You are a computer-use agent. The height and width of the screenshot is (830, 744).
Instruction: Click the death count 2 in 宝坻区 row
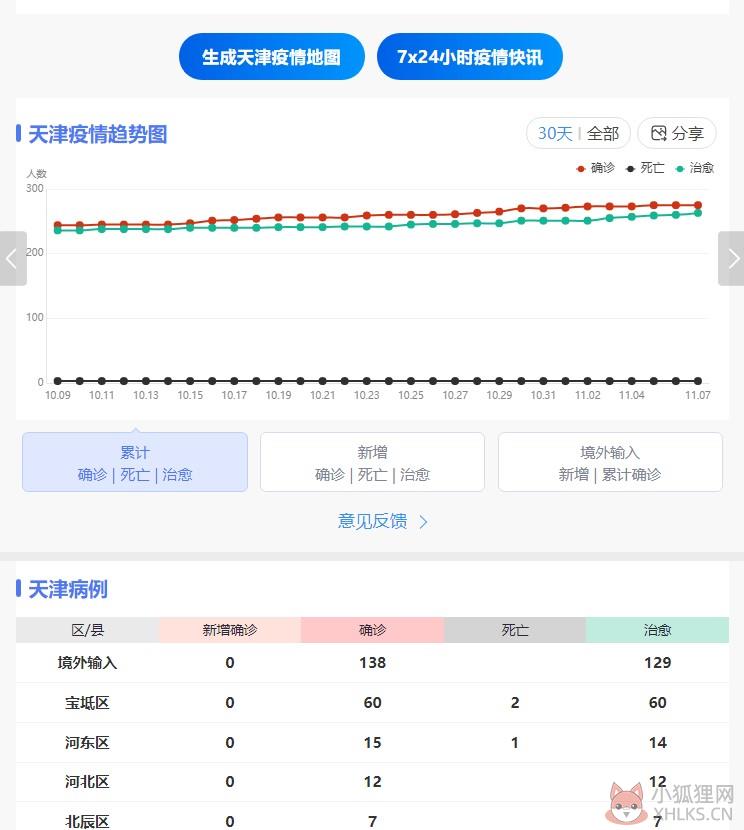pyautogui.click(x=515, y=703)
